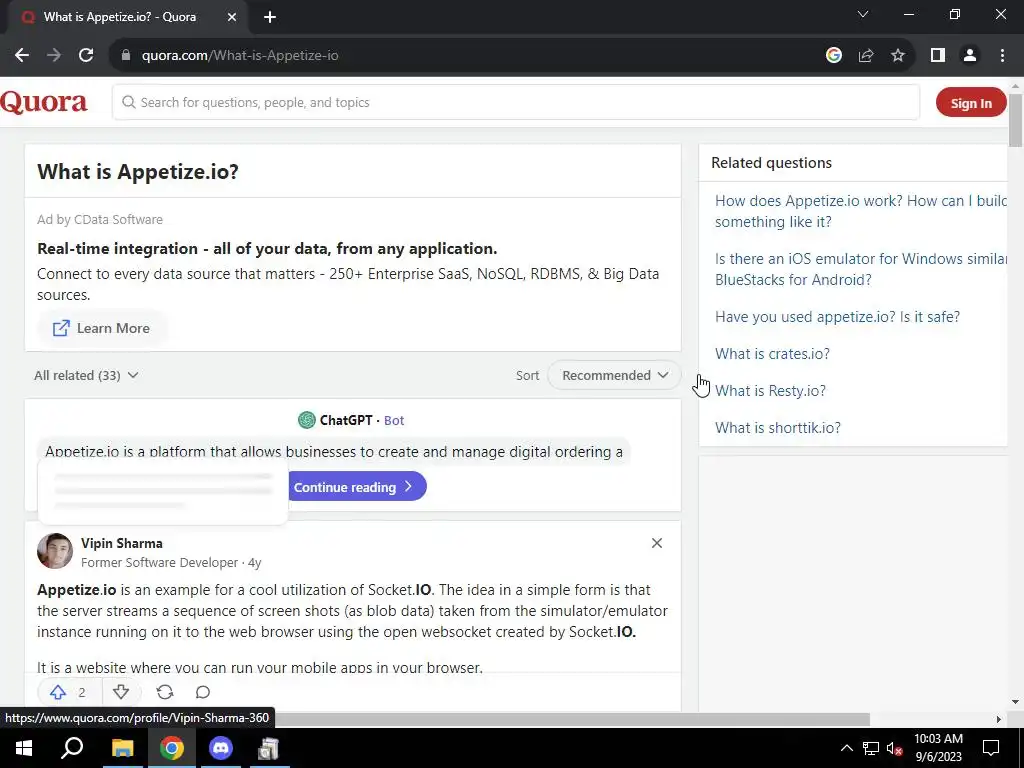
Task: Open the Chrome three-dot menu
Action: [x=1002, y=56]
